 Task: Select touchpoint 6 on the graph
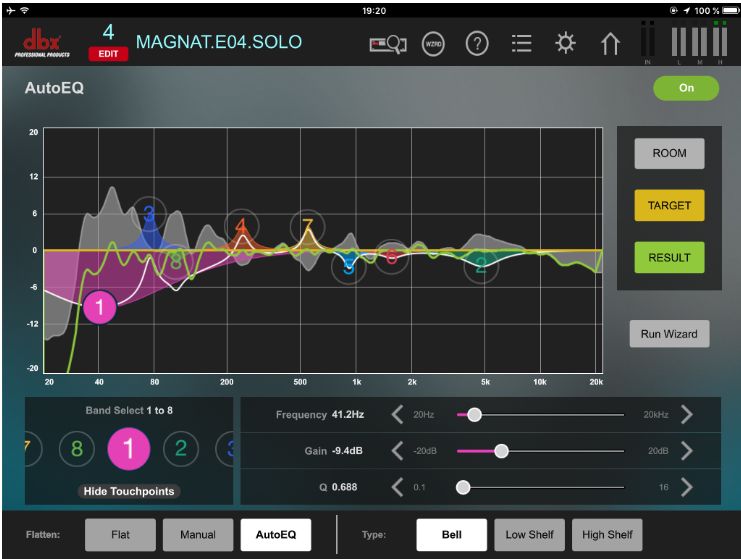coord(391,257)
